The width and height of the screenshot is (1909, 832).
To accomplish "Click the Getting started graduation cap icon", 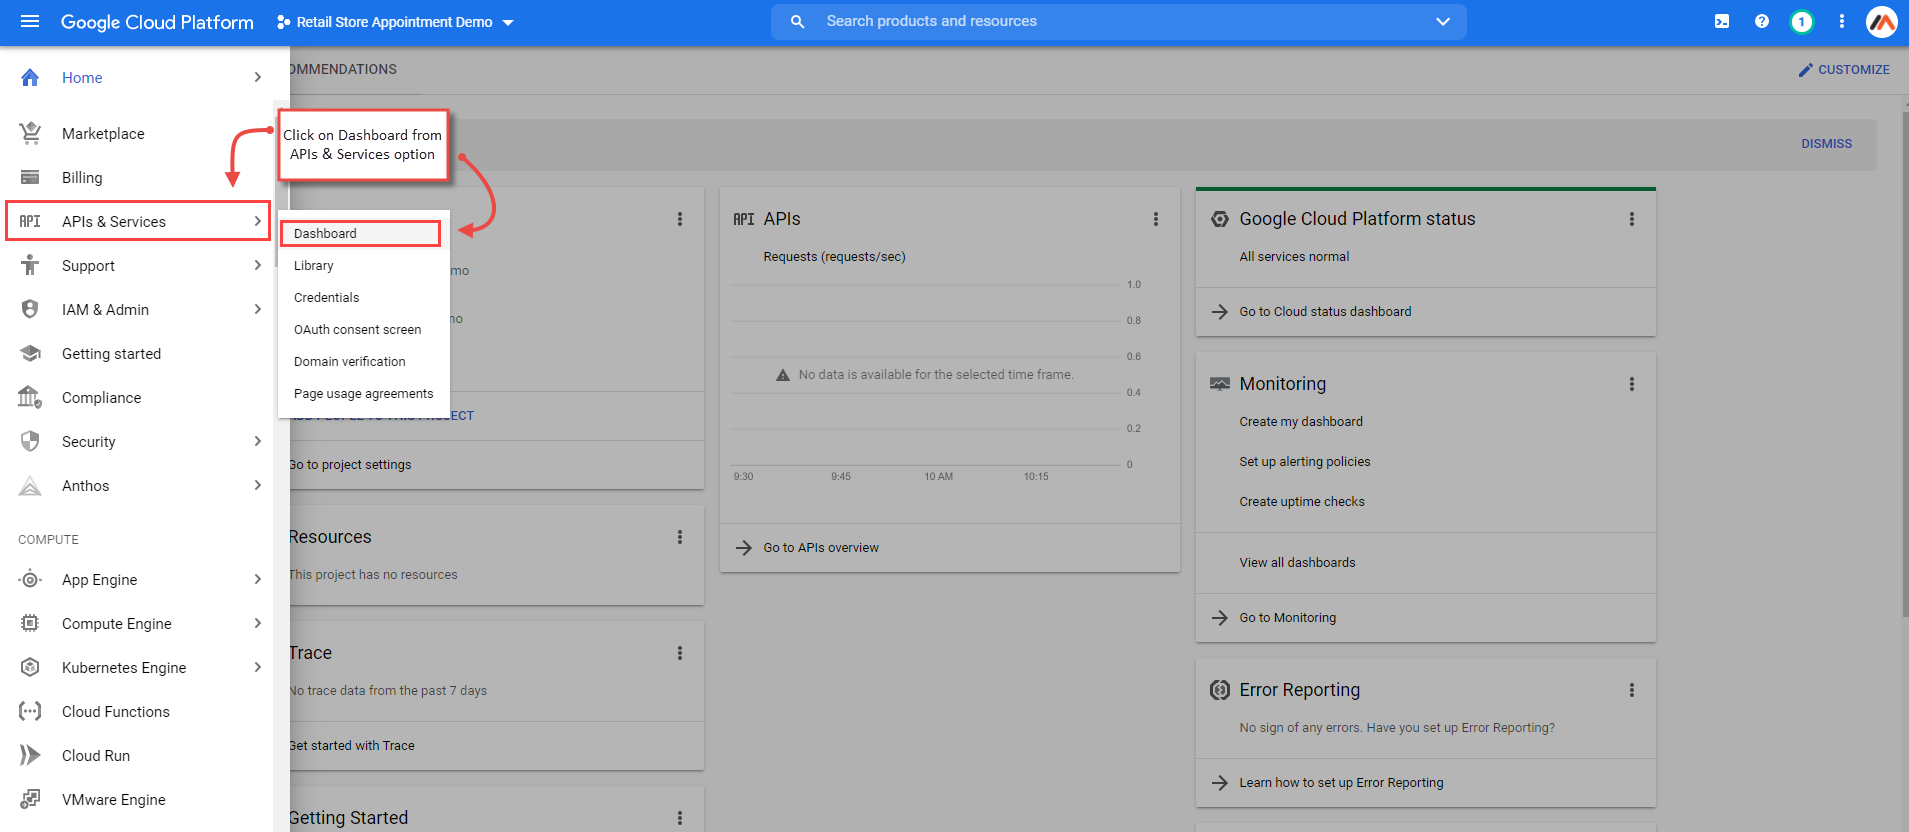I will pos(30,353).
